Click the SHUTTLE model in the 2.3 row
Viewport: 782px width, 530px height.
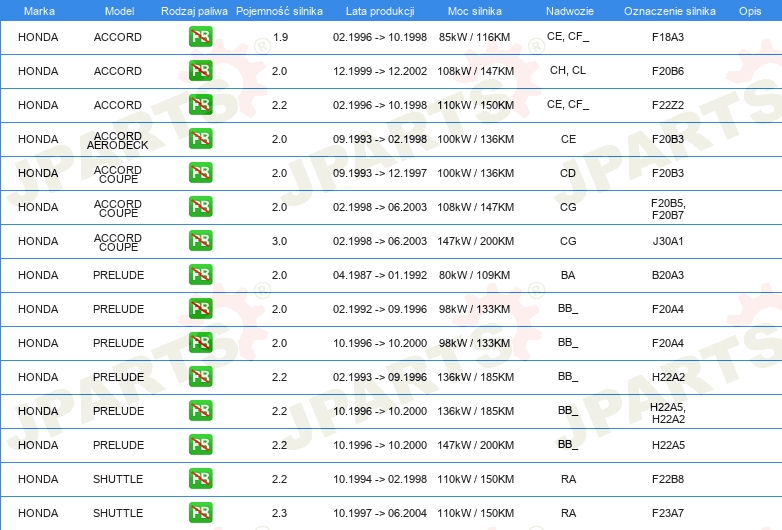(x=118, y=513)
